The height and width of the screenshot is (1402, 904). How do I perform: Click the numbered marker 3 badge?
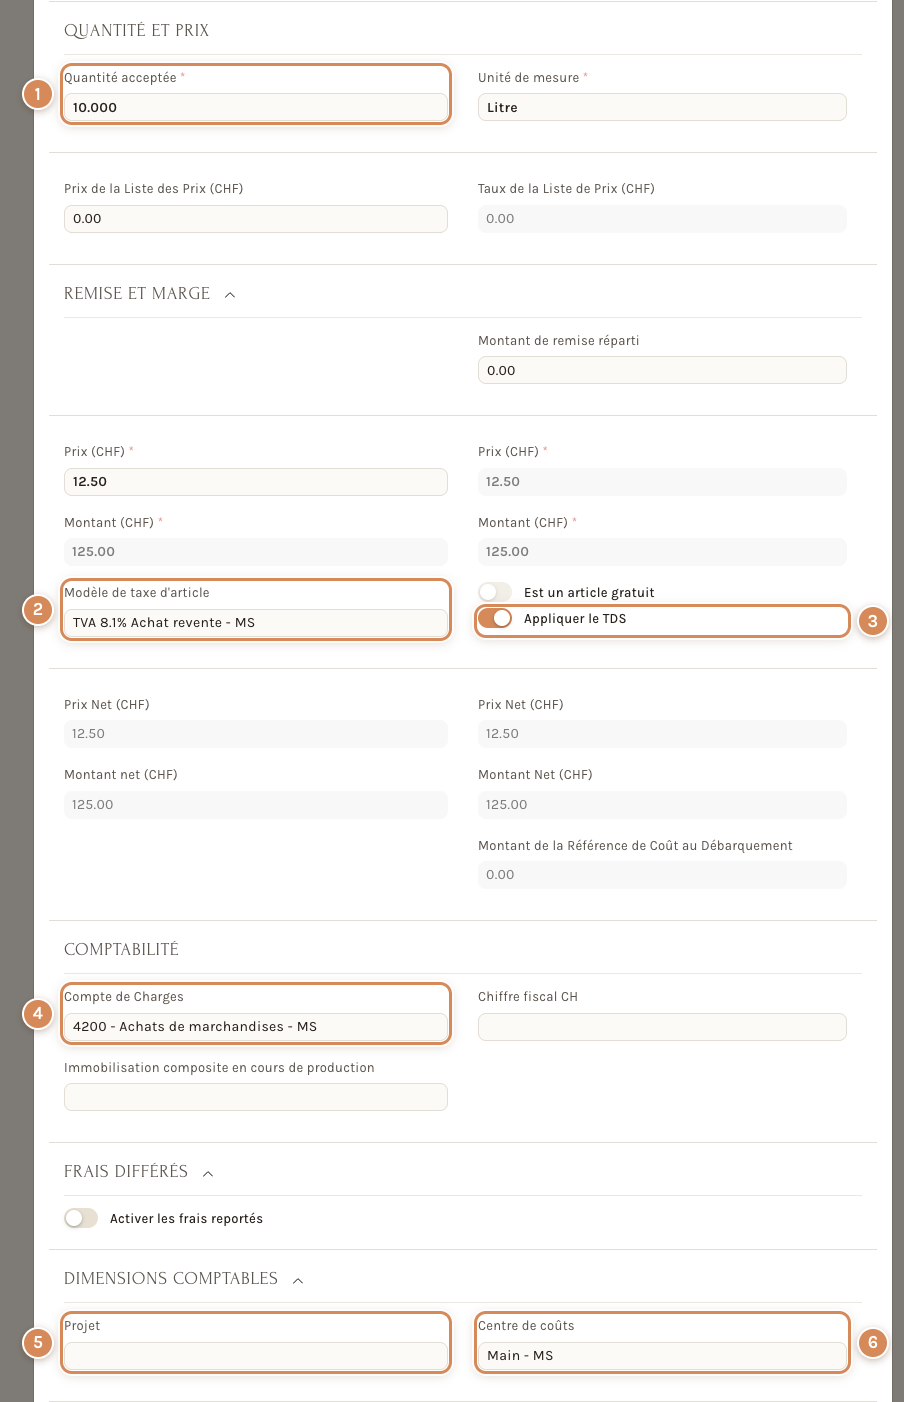[873, 621]
